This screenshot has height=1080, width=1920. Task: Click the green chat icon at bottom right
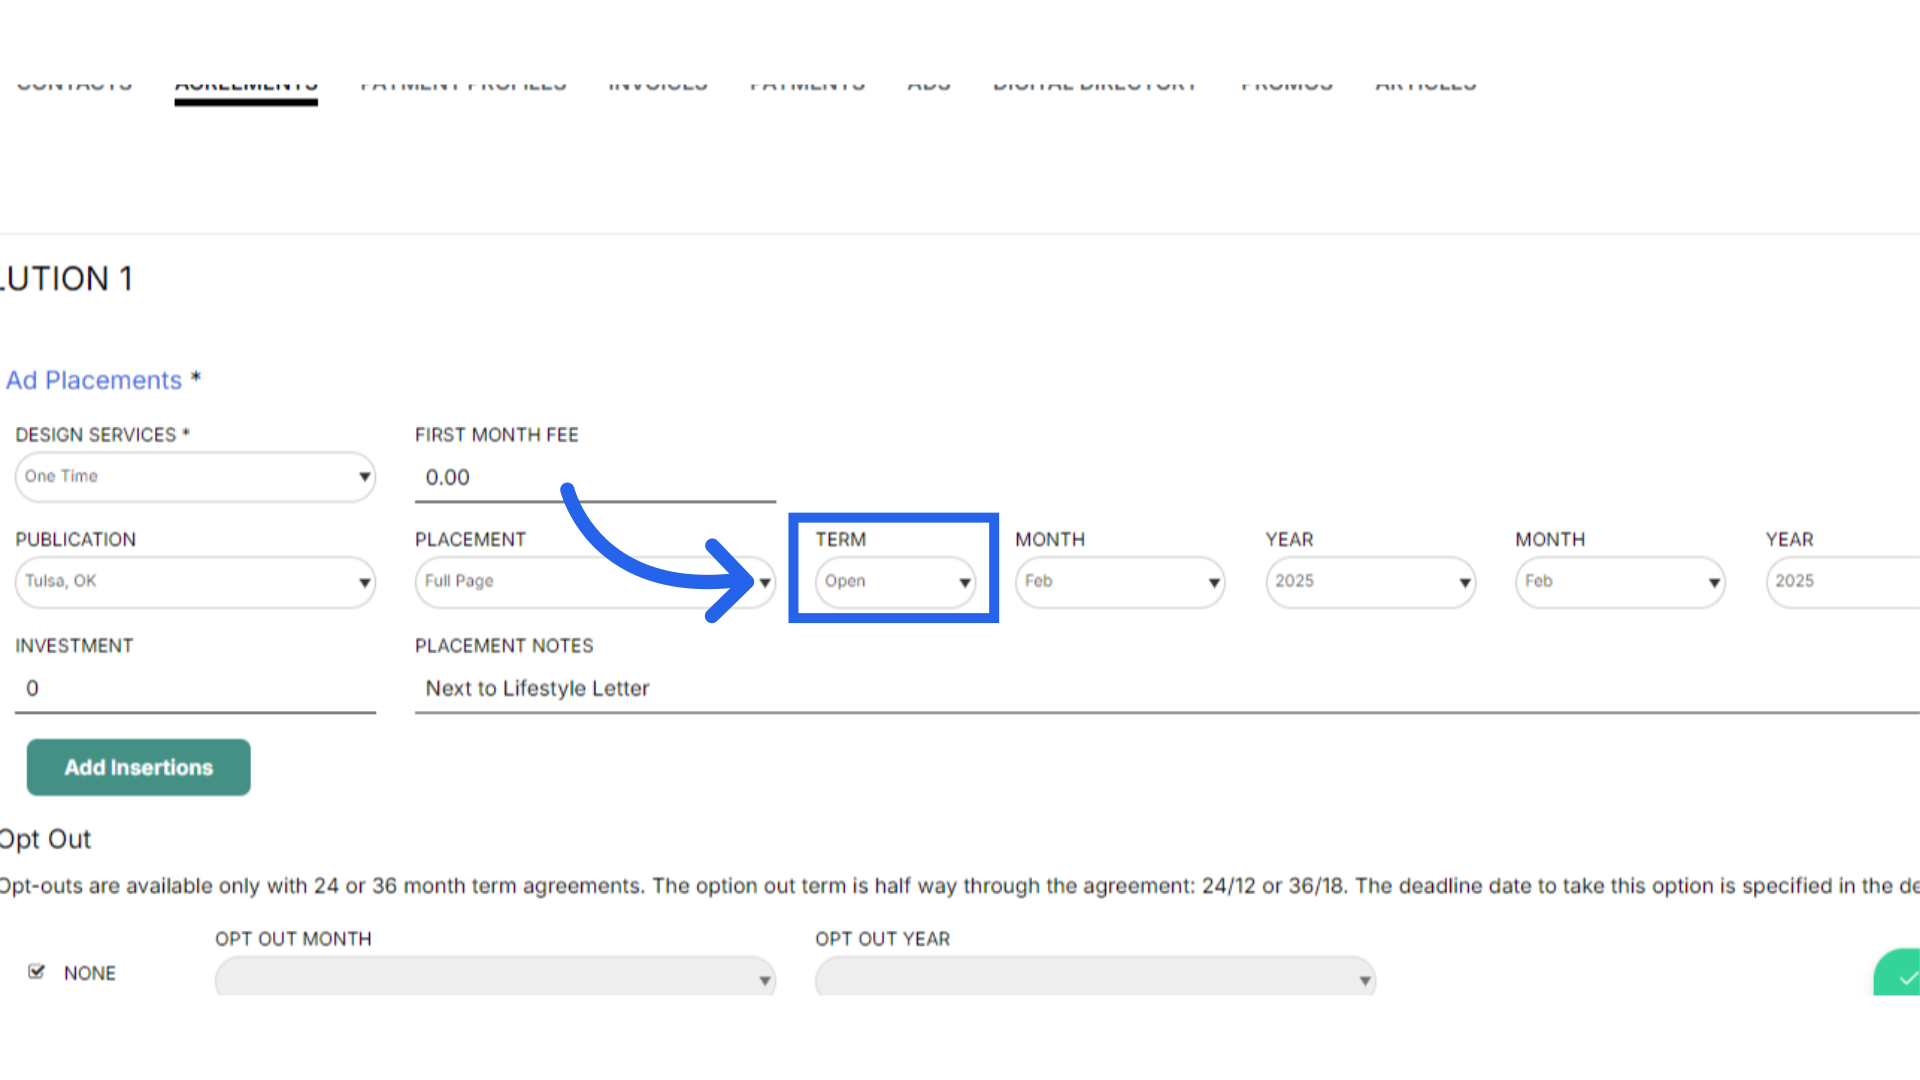[x=1898, y=973]
